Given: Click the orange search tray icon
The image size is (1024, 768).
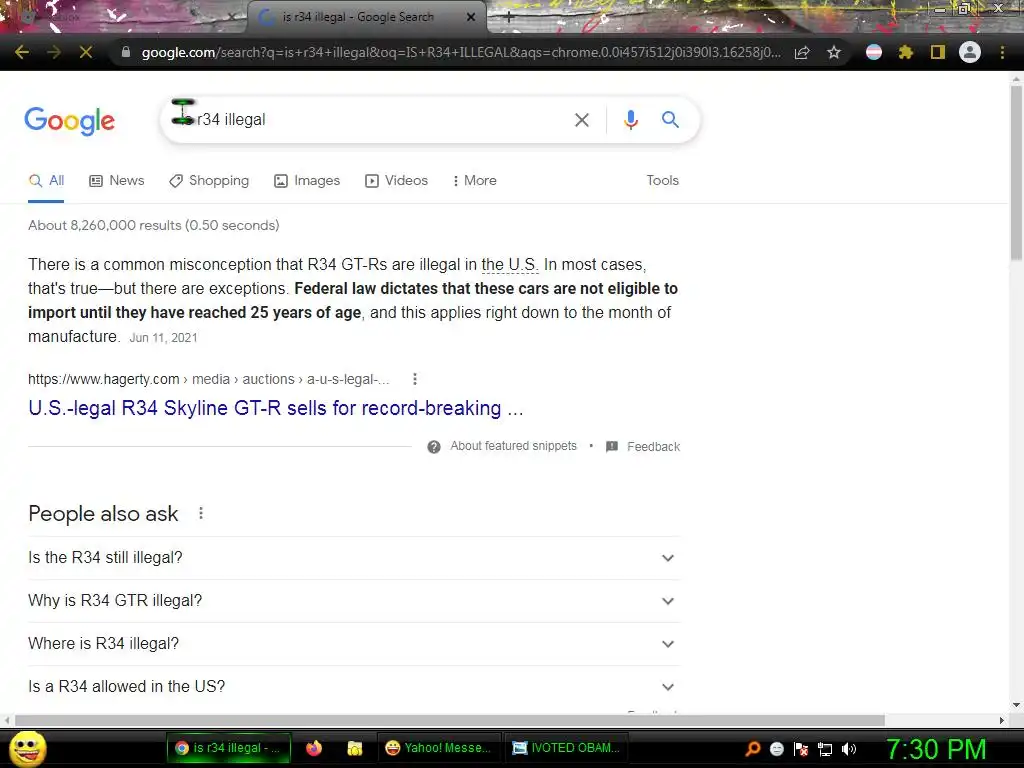Looking at the screenshot, I should 752,749.
